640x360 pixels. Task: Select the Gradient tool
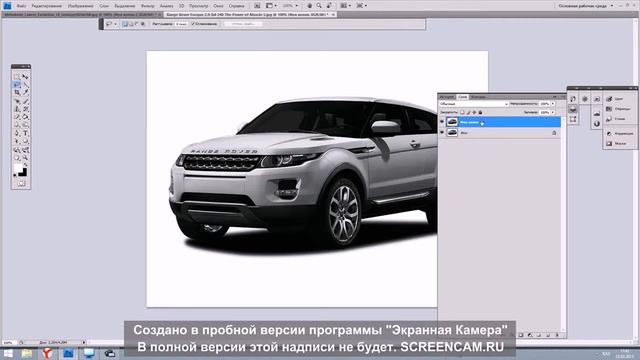pos(25,117)
